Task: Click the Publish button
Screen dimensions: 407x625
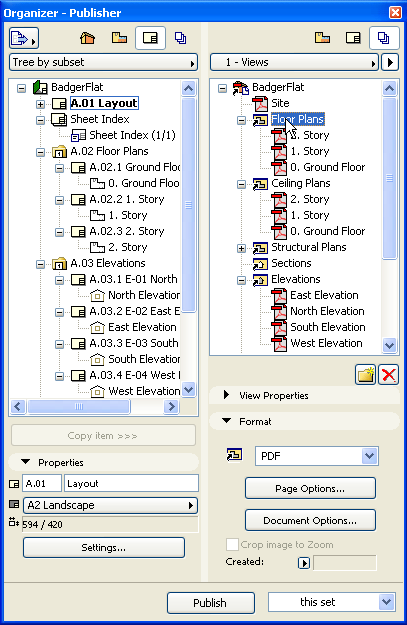Action: click(x=210, y=603)
